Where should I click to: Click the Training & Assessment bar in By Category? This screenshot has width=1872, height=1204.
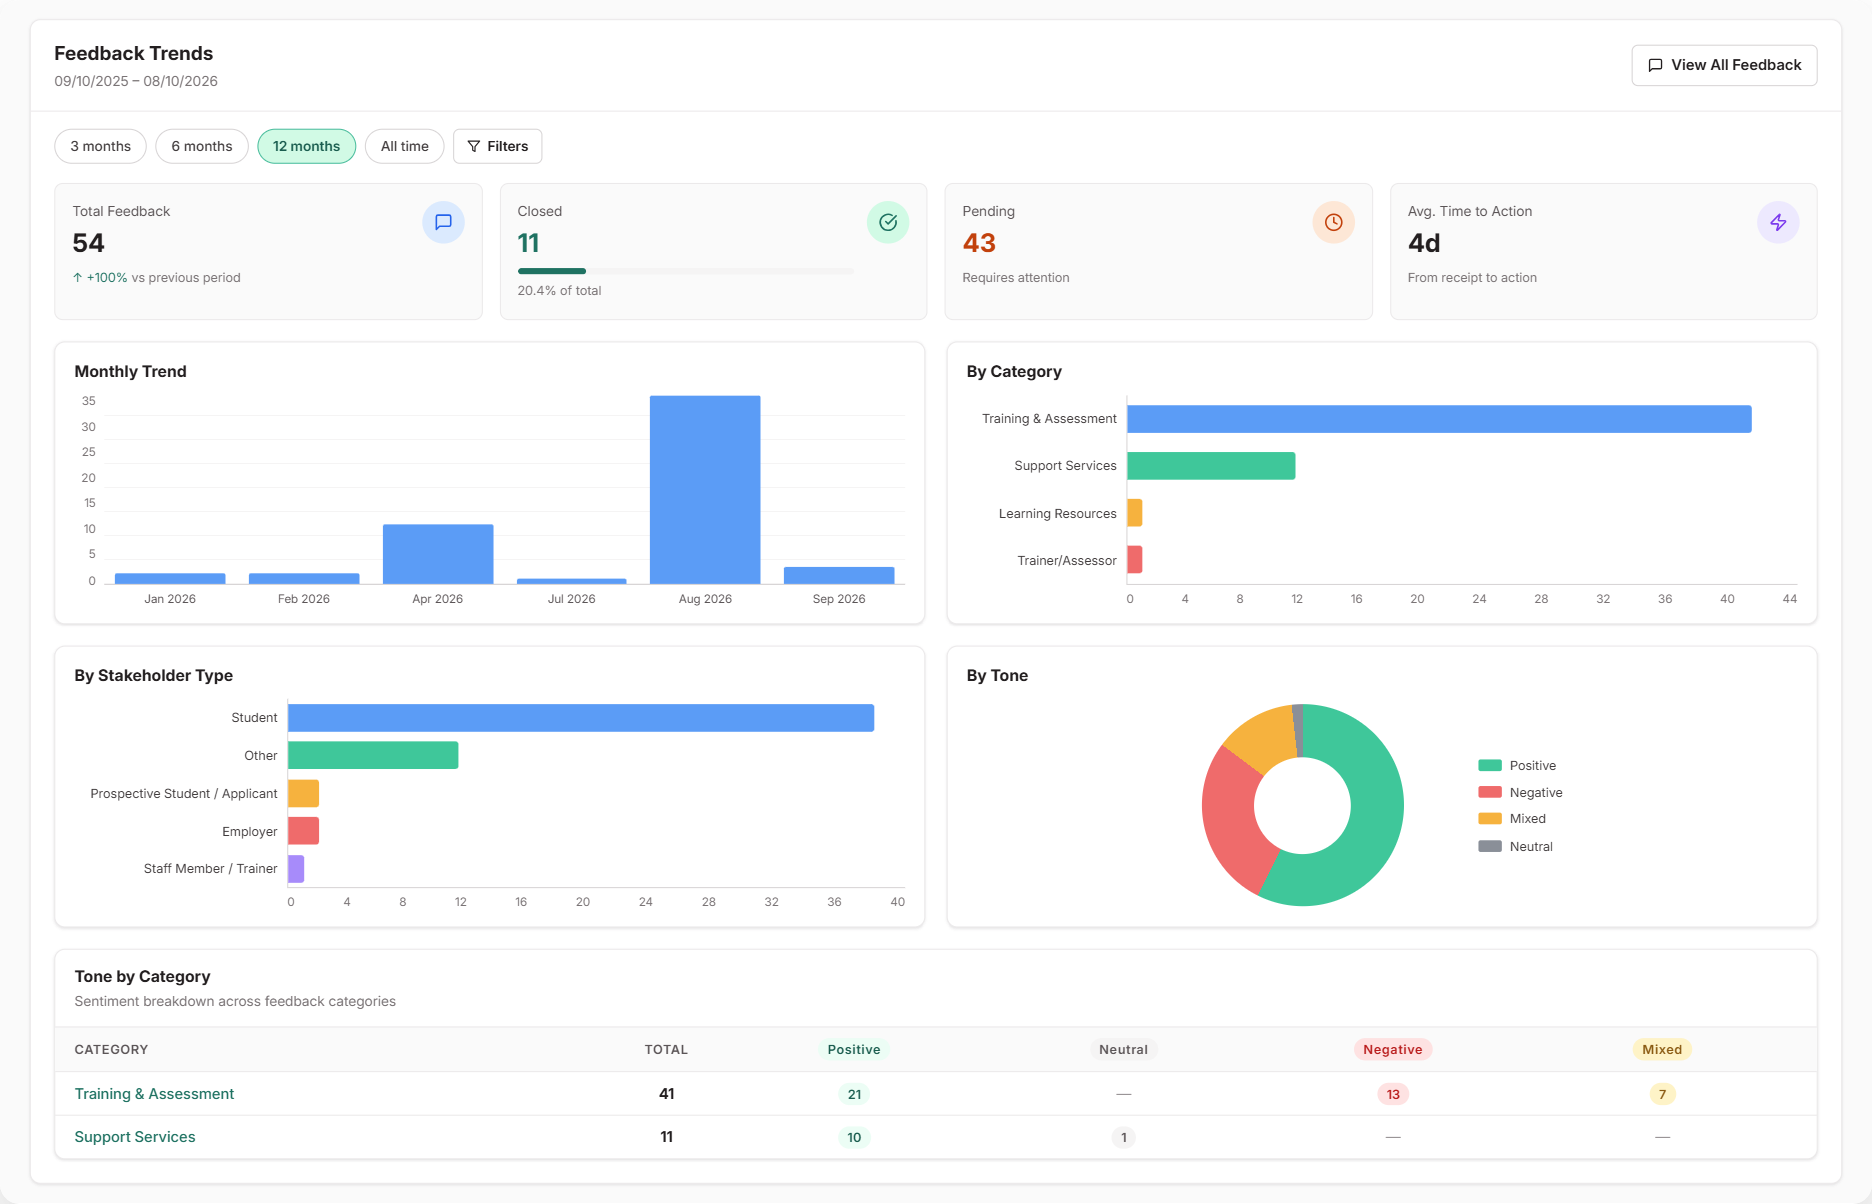tap(1439, 419)
